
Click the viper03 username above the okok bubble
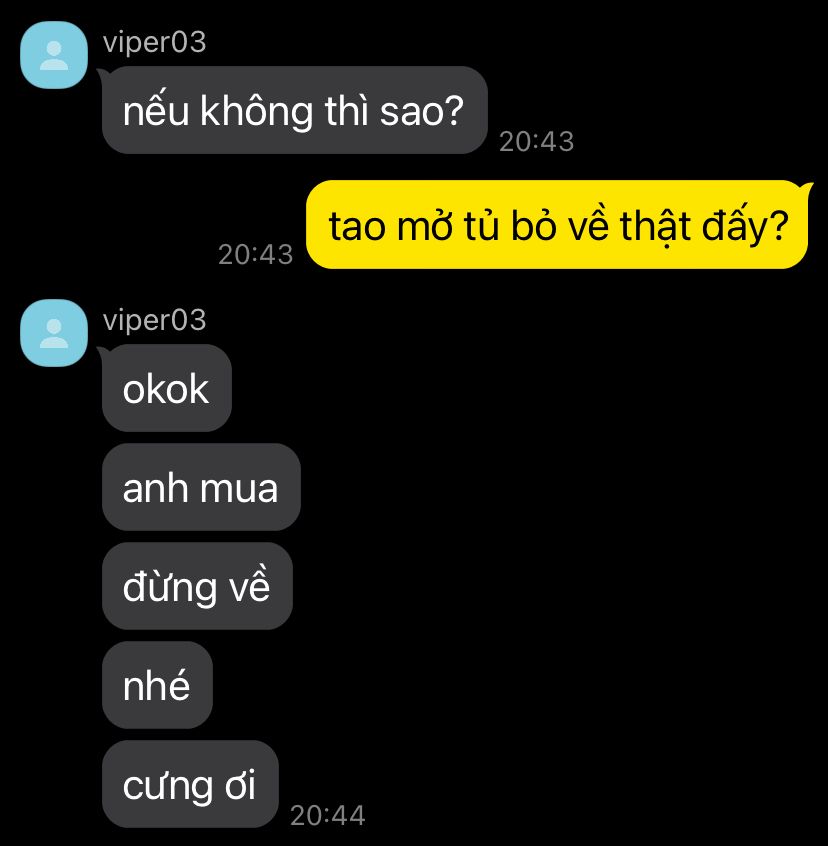pyautogui.click(x=154, y=320)
